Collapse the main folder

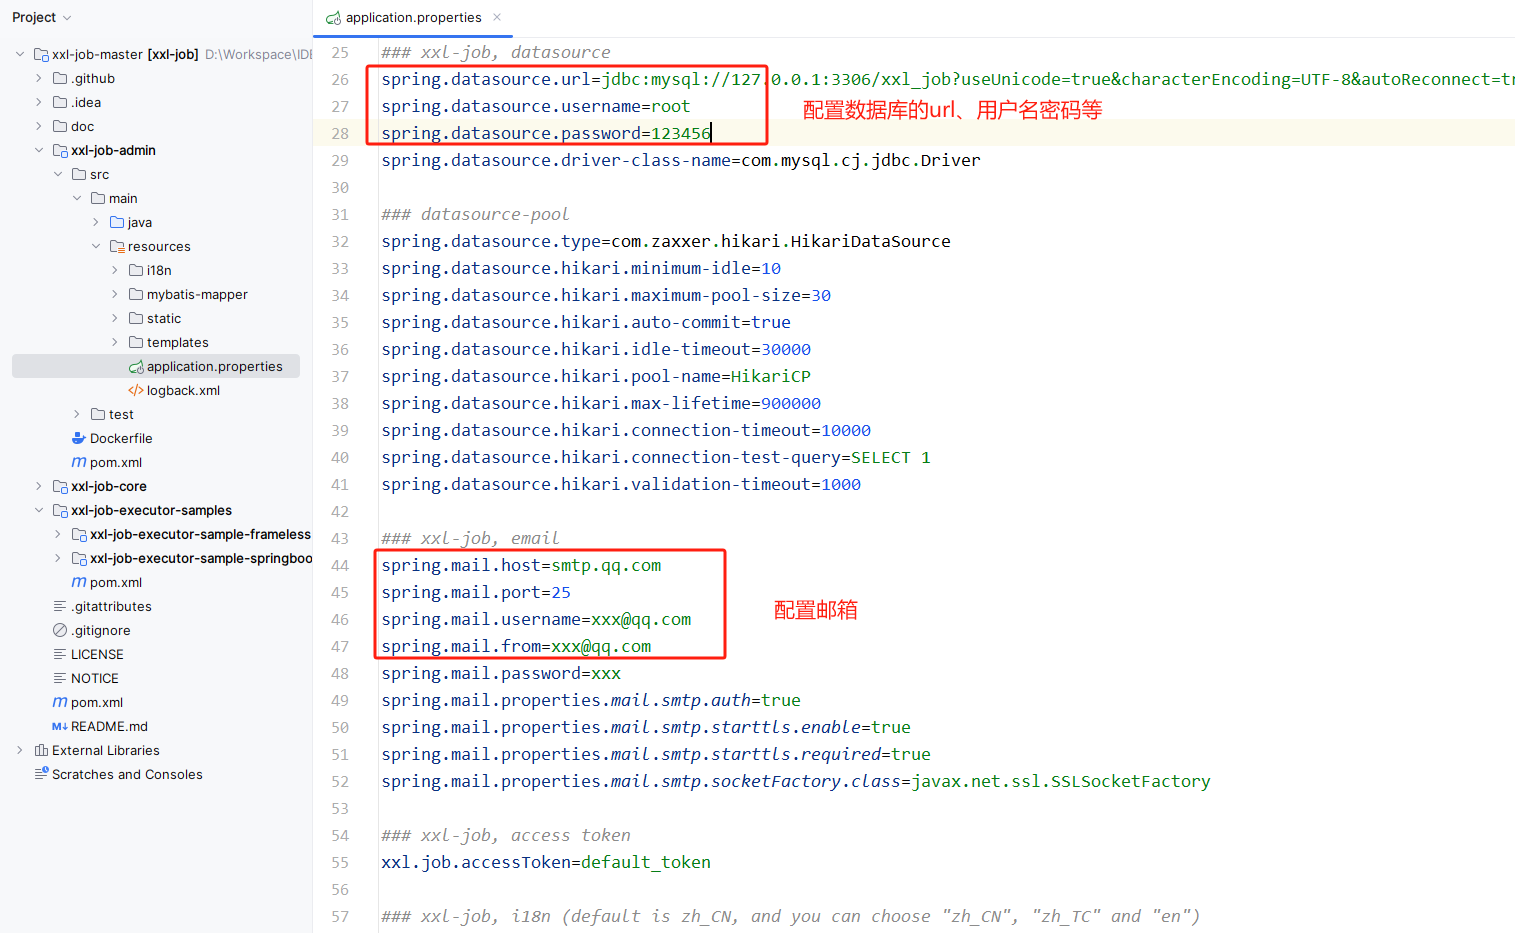[x=77, y=198]
